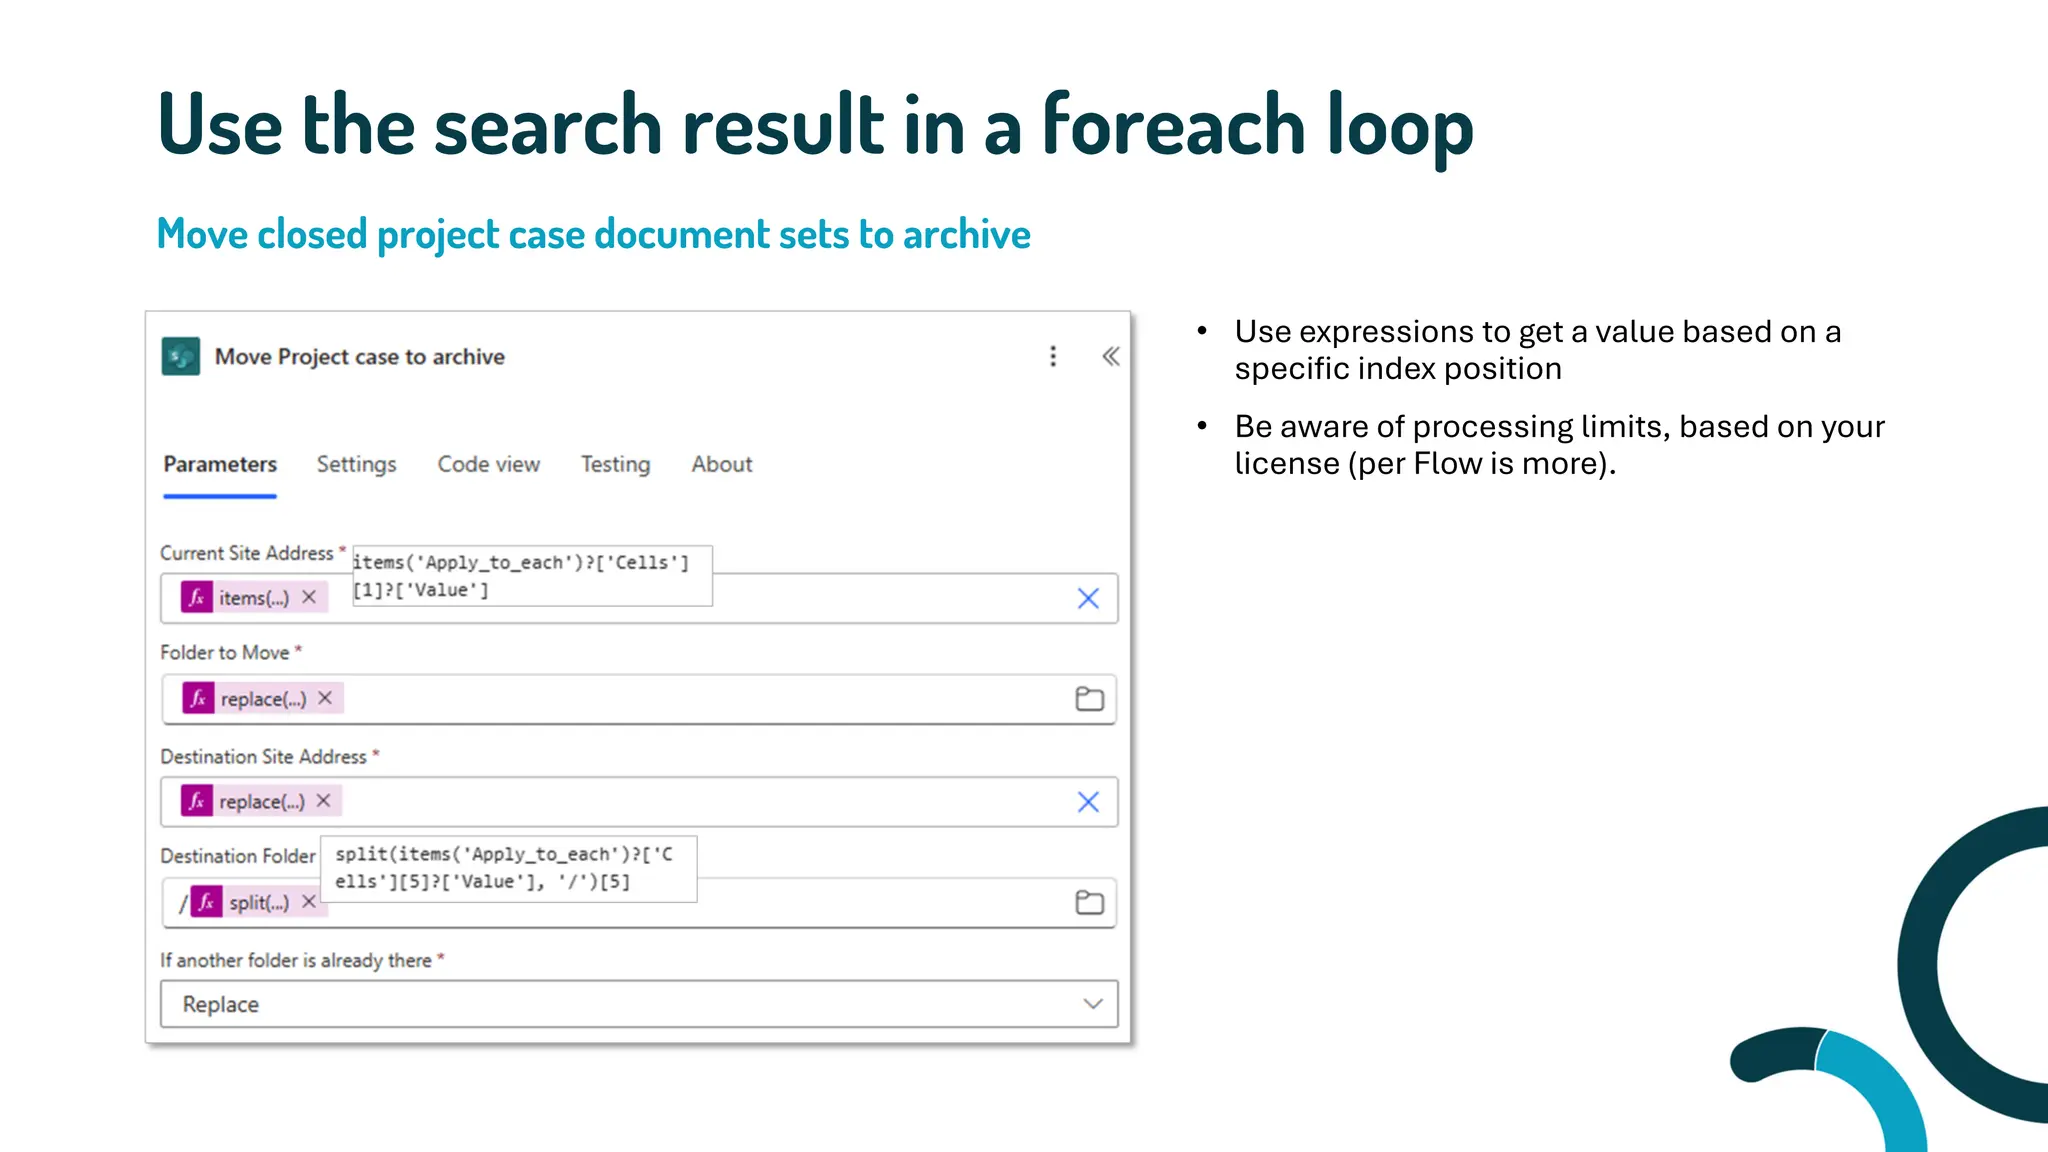Image resolution: width=2048 pixels, height=1152 pixels.
Task: Click replace(...) token in Destination Site Address
Action: pyautogui.click(x=261, y=801)
